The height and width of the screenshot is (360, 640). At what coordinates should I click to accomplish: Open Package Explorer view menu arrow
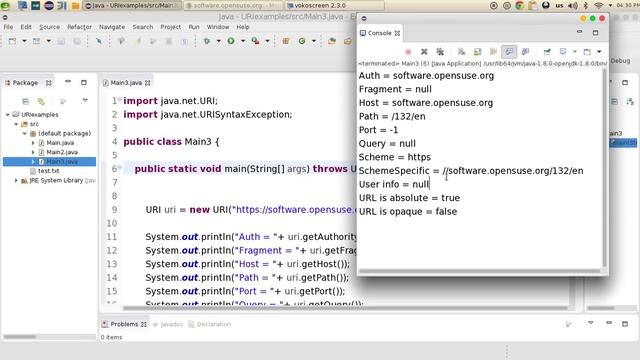point(85,100)
